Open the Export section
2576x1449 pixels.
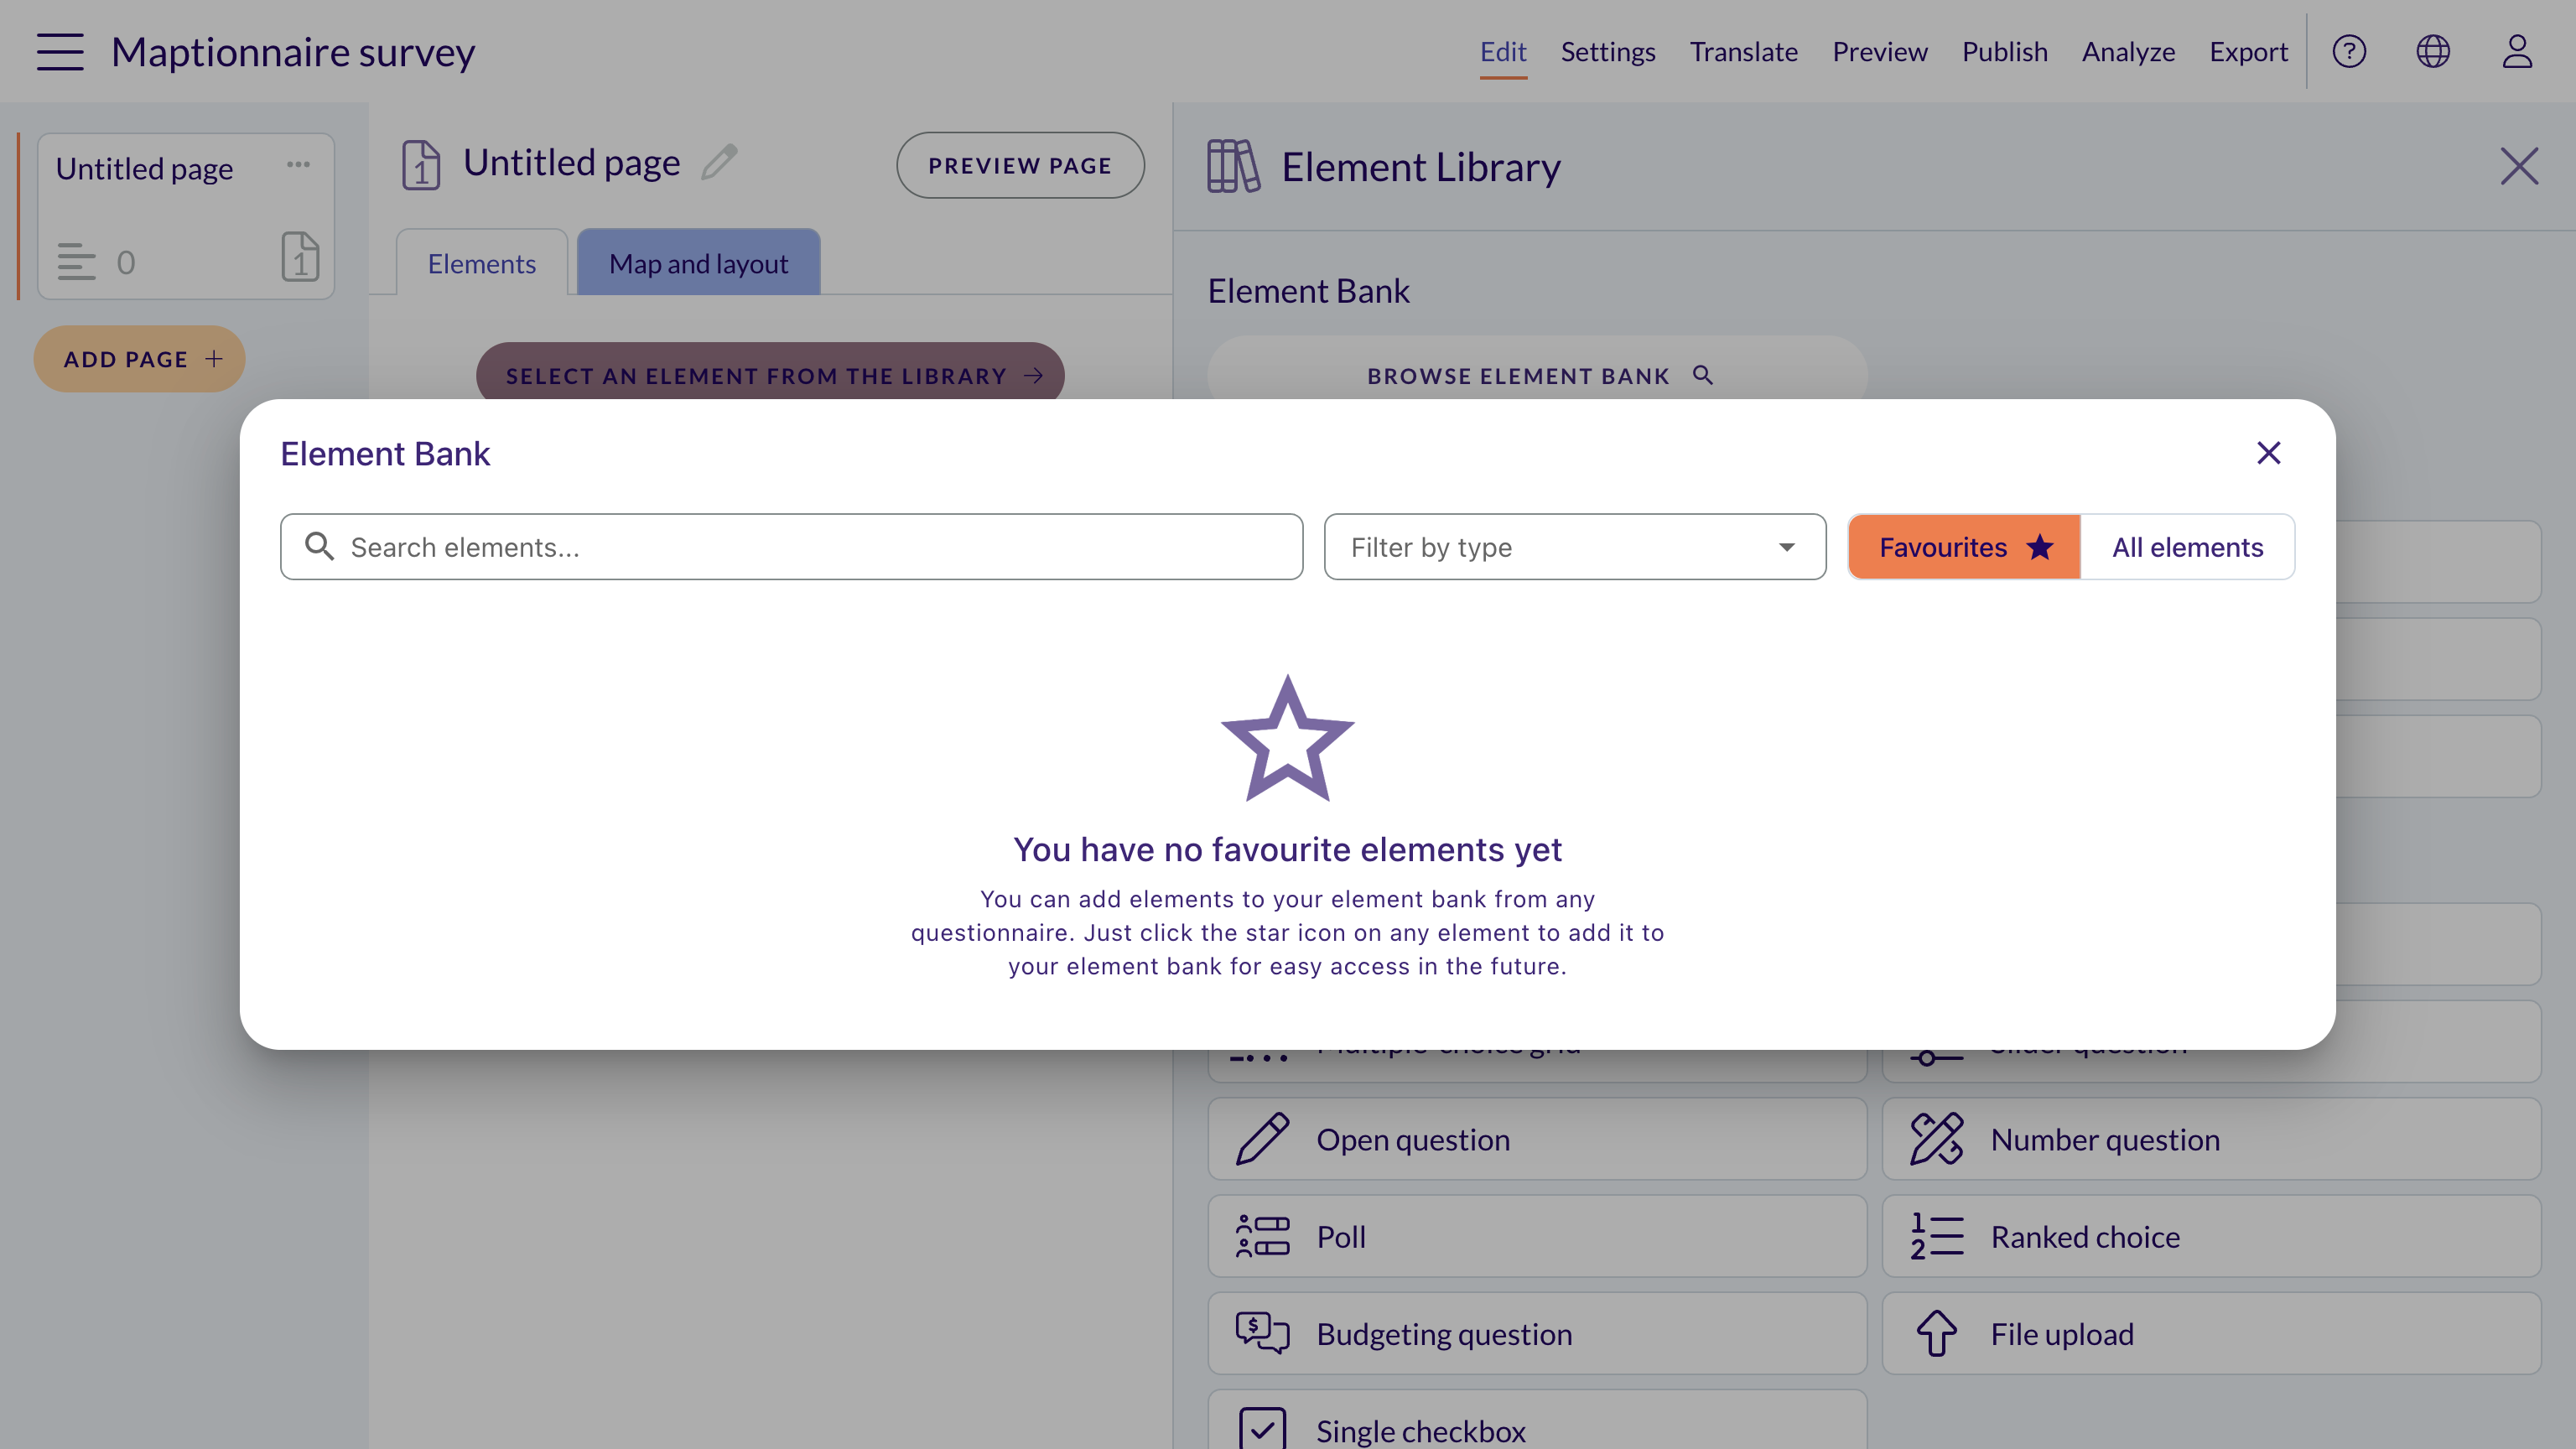tap(2248, 52)
